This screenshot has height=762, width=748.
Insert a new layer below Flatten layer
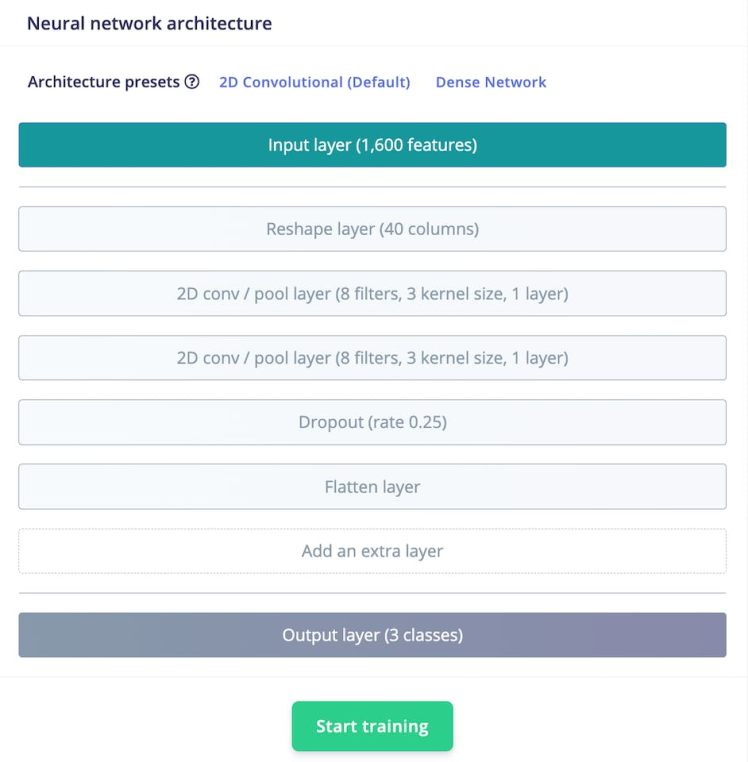click(372, 551)
